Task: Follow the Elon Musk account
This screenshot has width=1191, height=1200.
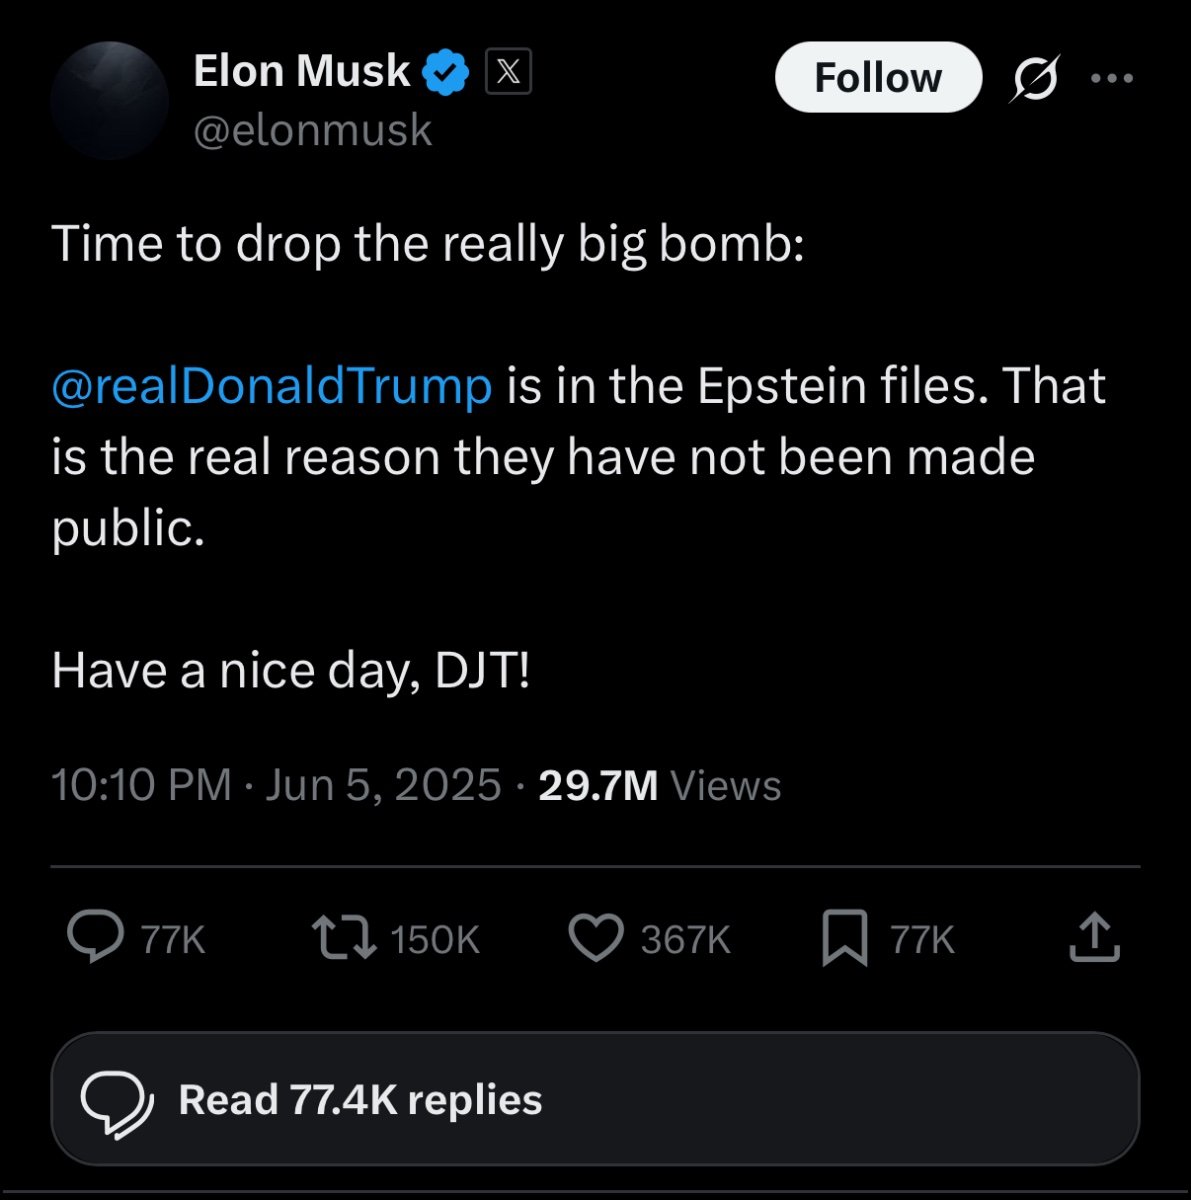Action: [878, 77]
